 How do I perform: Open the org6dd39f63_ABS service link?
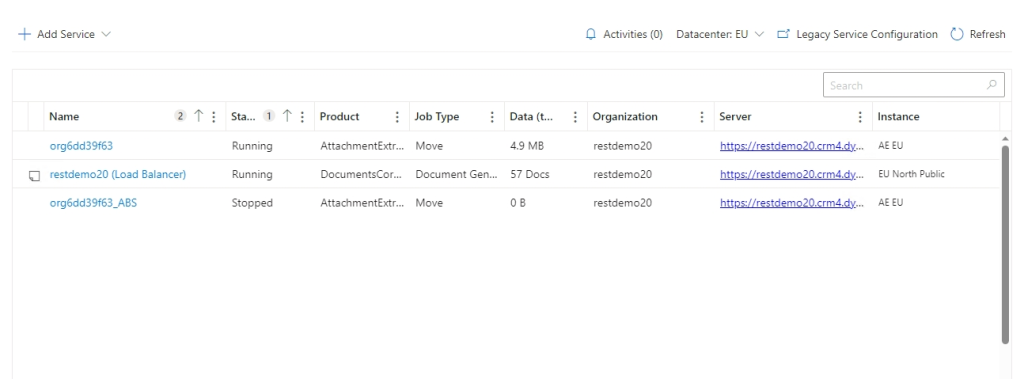pyautogui.click(x=93, y=203)
